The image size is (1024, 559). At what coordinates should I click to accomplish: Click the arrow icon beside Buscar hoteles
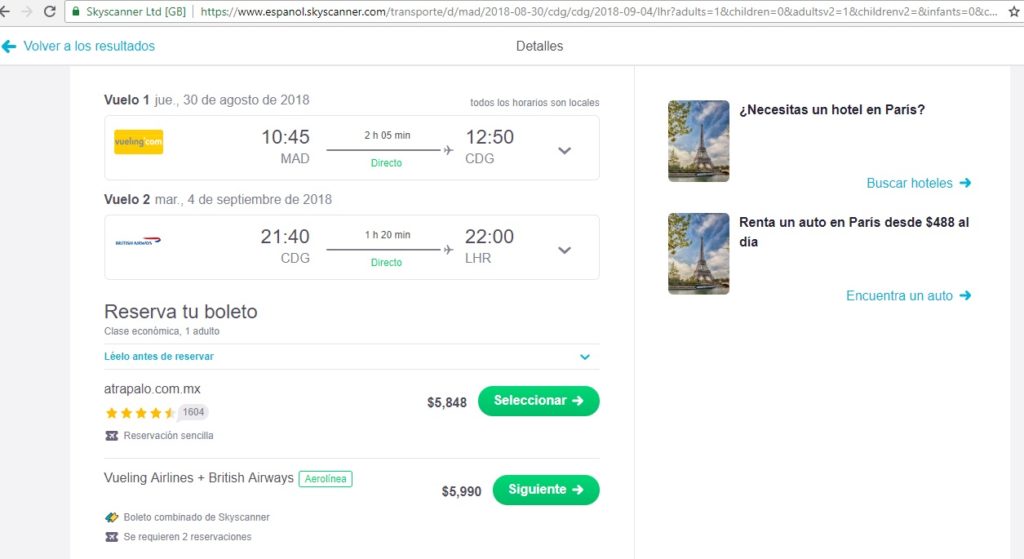point(965,183)
